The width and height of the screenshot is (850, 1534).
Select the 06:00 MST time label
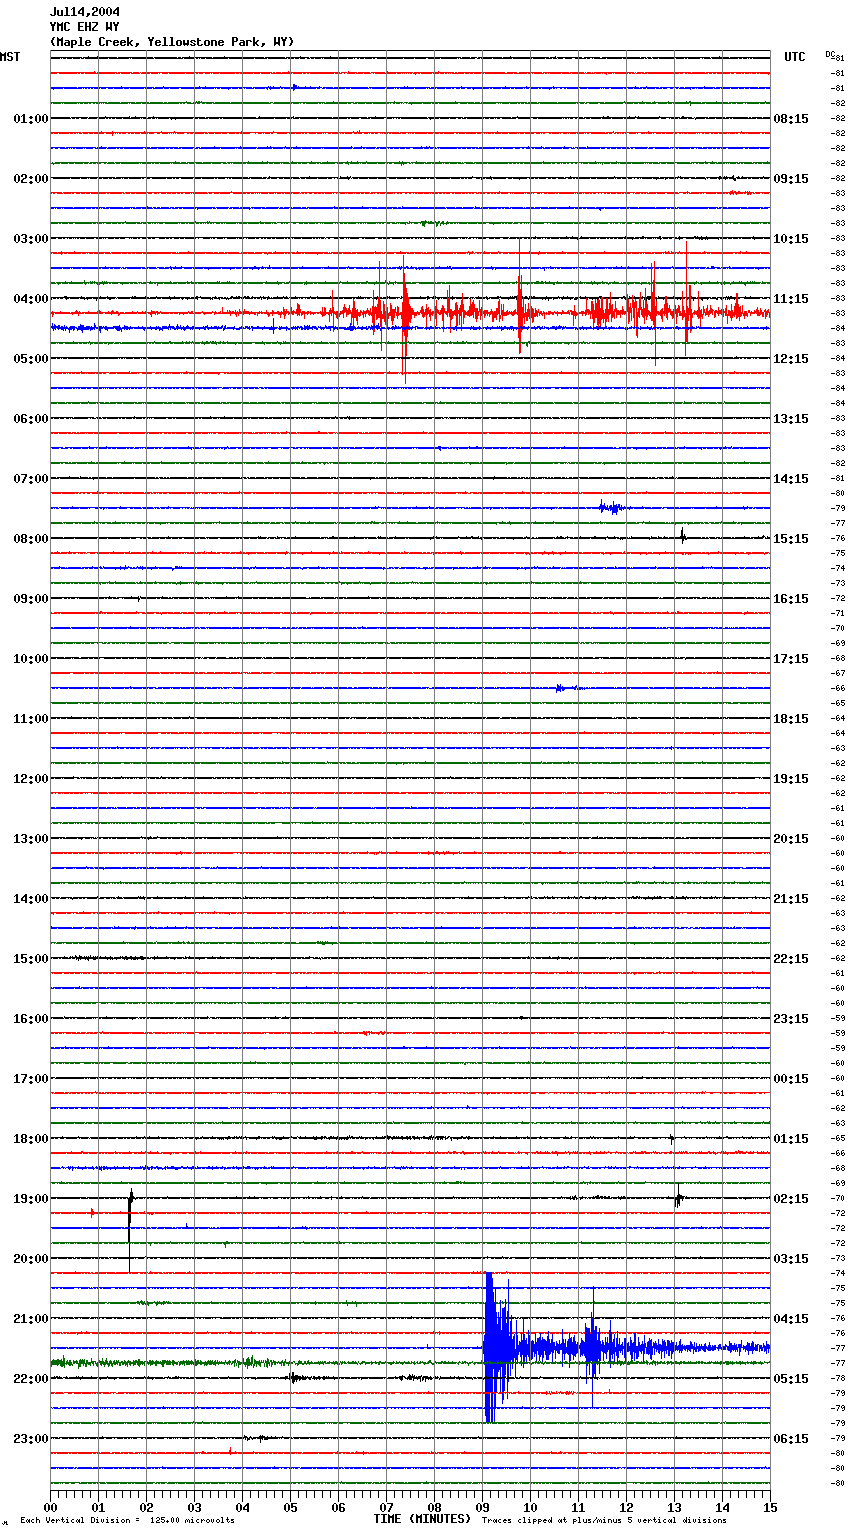[31, 419]
